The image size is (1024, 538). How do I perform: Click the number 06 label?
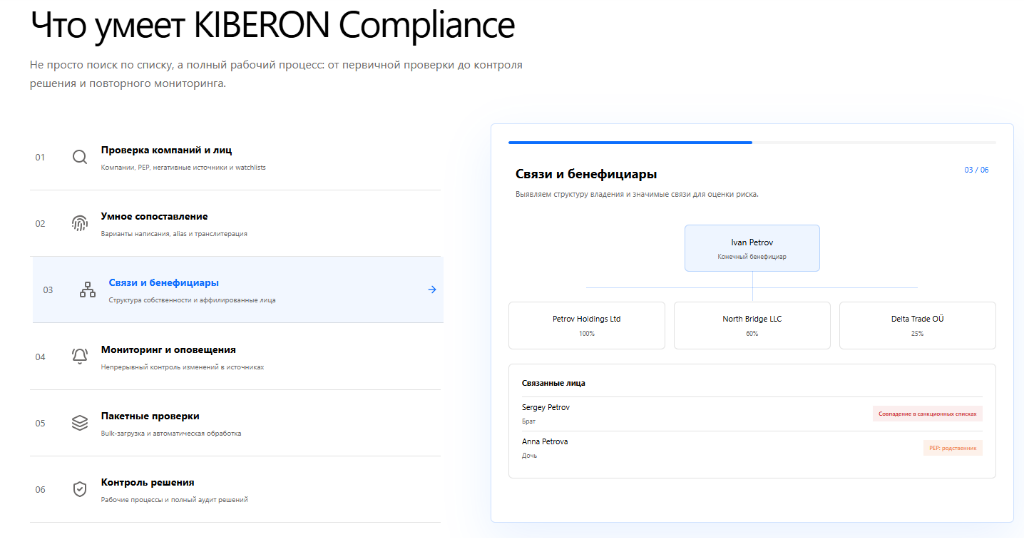pyautogui.click(x=40, y=490)
